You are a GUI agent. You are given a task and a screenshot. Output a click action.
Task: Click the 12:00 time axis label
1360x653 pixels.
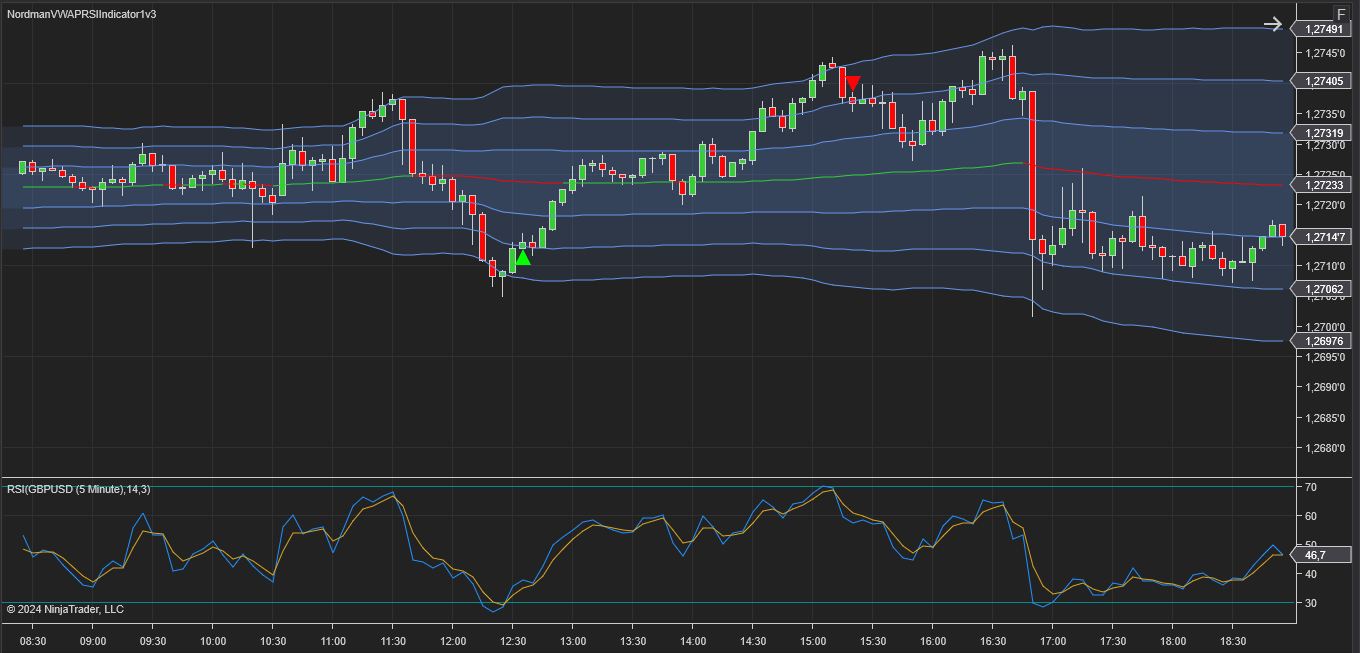(453, 641)
